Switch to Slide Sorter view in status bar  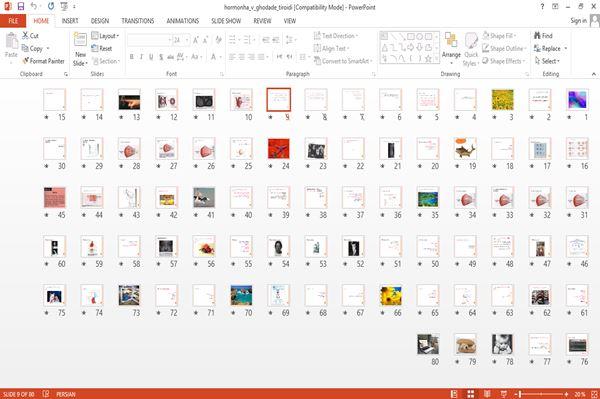(x=471, y=394)
